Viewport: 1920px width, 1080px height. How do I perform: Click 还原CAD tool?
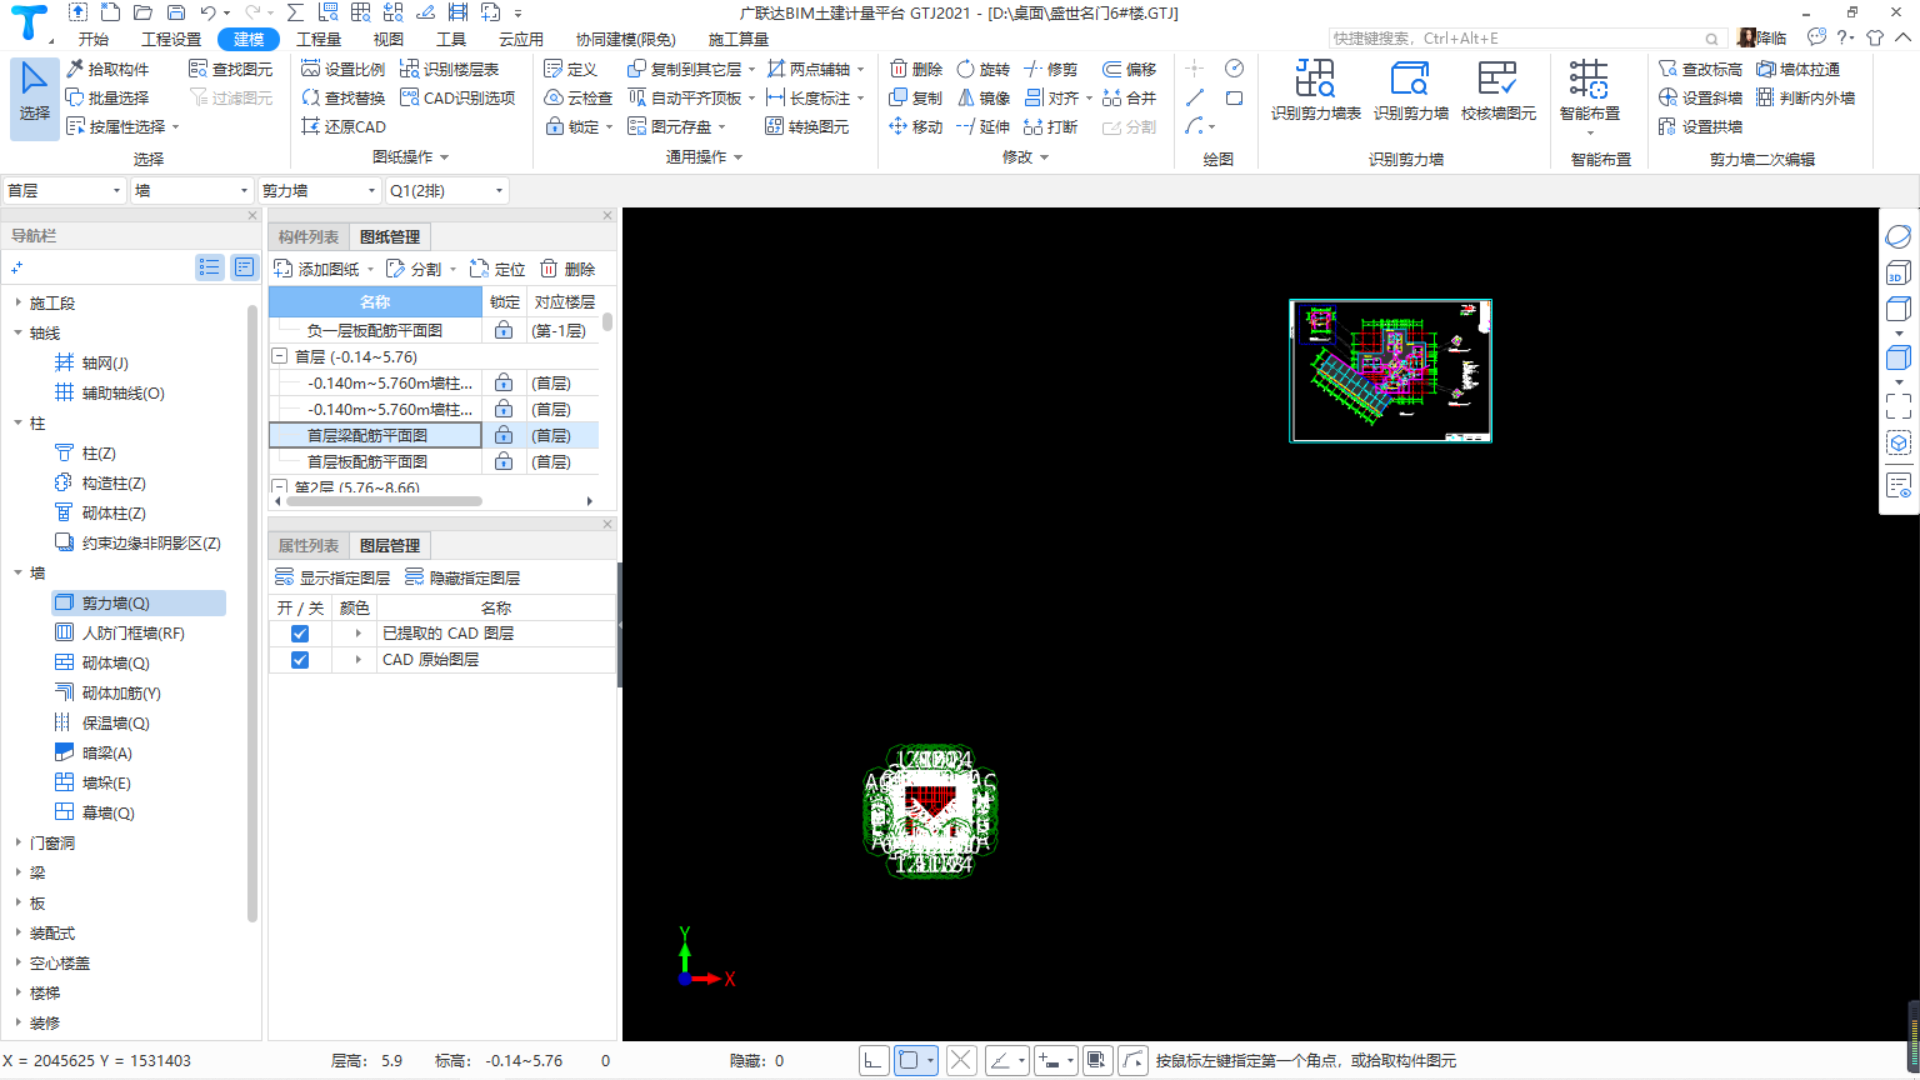tap(343, 127)
